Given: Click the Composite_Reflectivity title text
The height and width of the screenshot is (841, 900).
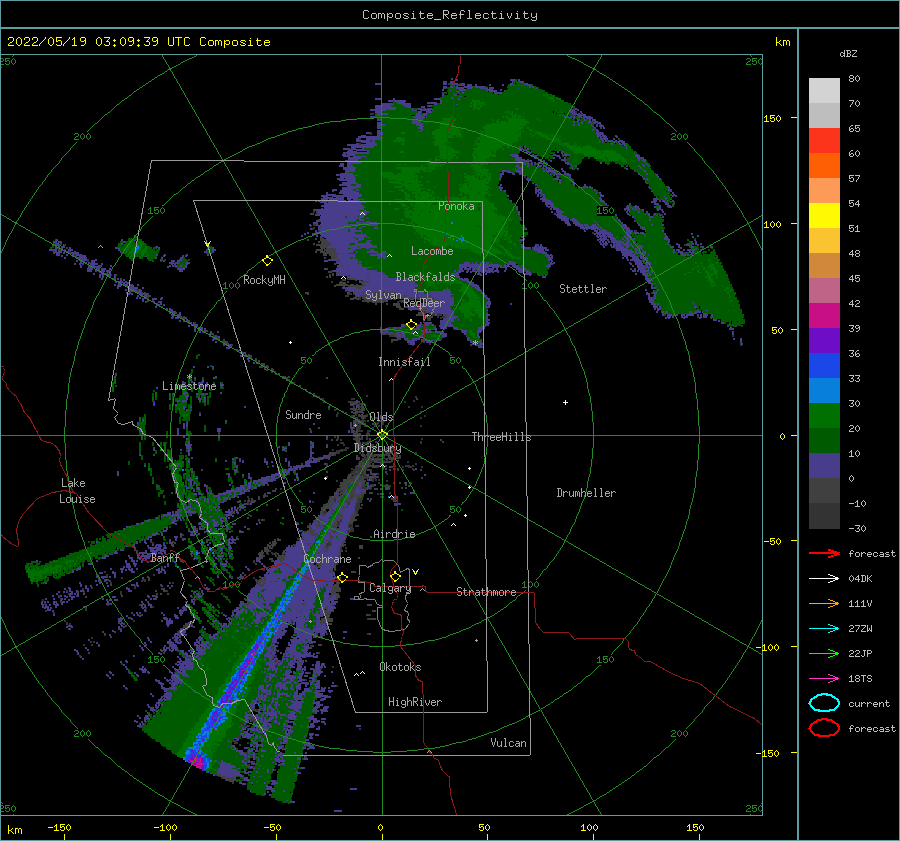Looking at the screenshot, I should [450, 15].
